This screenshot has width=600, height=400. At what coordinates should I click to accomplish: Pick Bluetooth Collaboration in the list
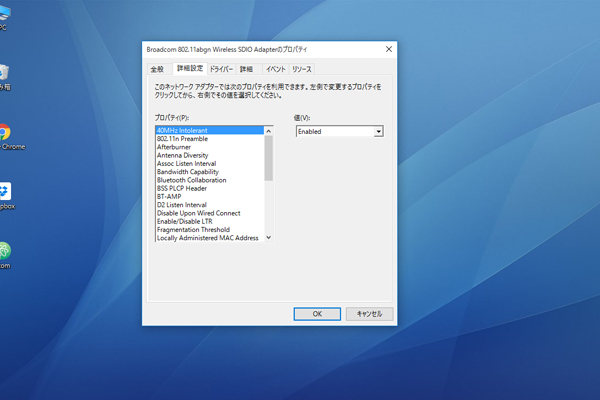[191, 180]
